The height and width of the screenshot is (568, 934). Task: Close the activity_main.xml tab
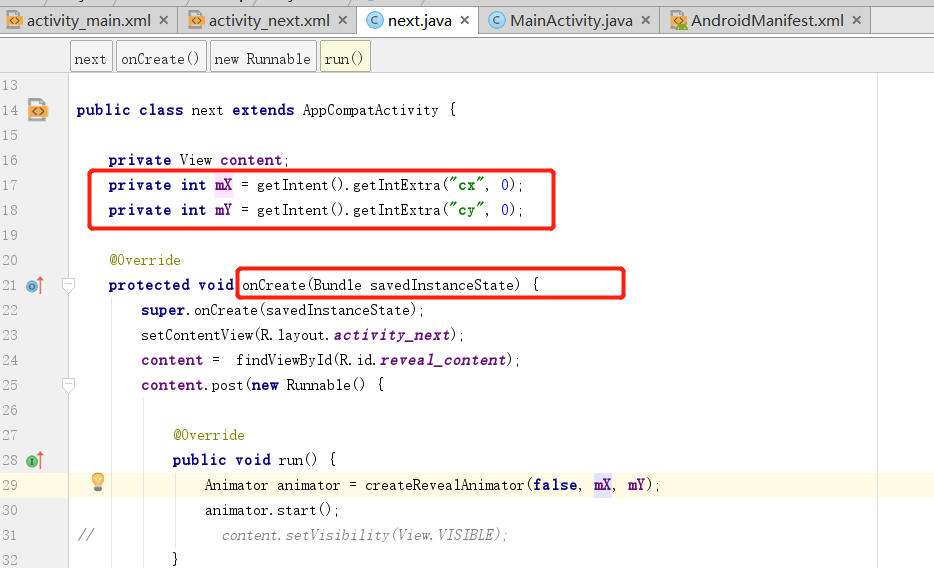point(164,20)
